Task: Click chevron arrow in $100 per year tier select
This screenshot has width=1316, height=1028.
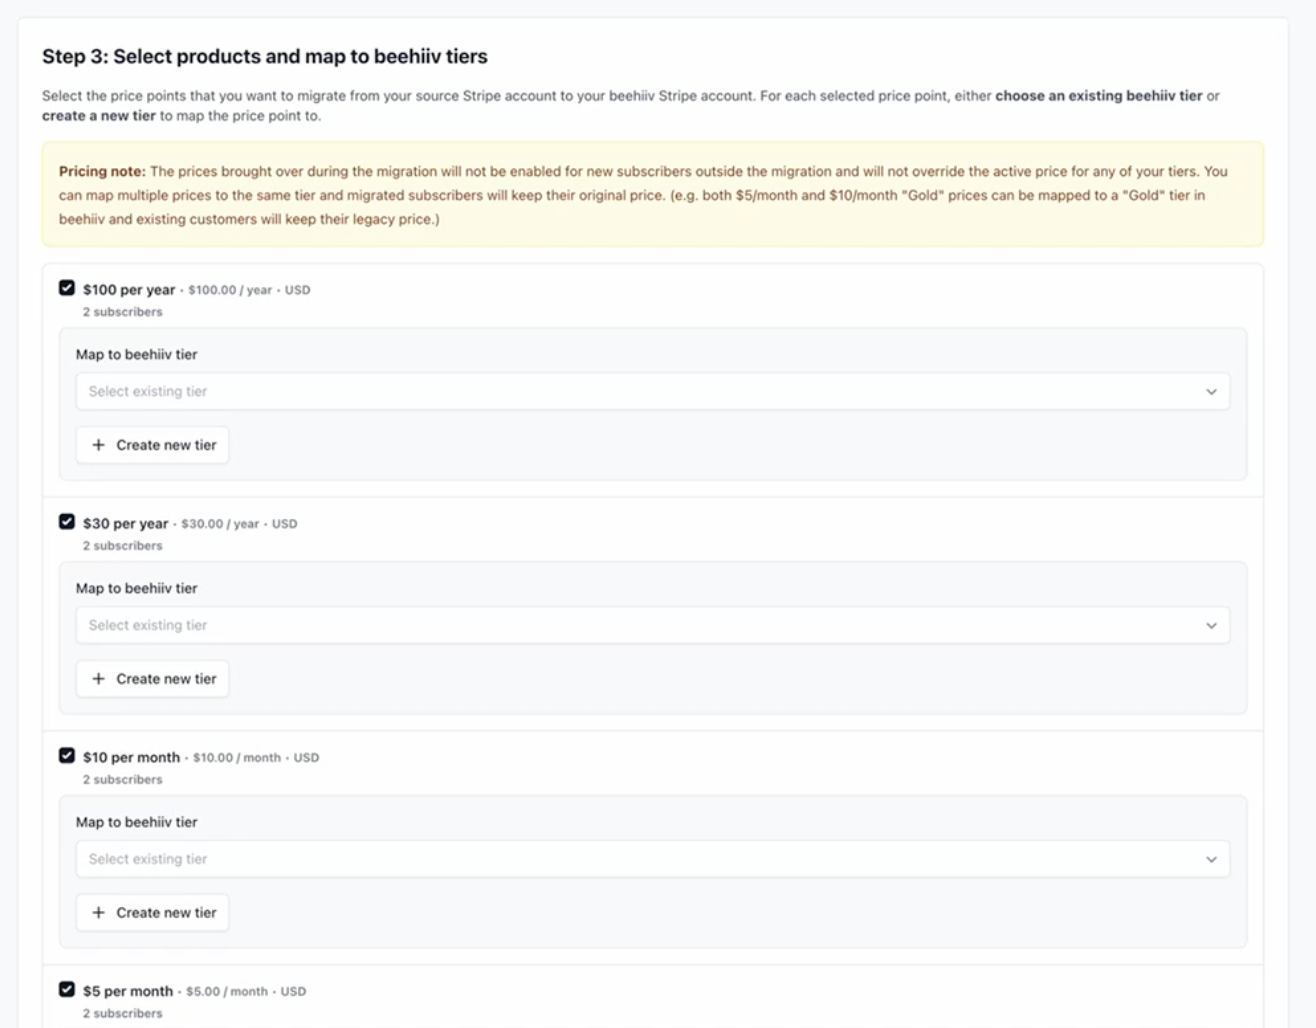Action: [x=1211, y=392]
